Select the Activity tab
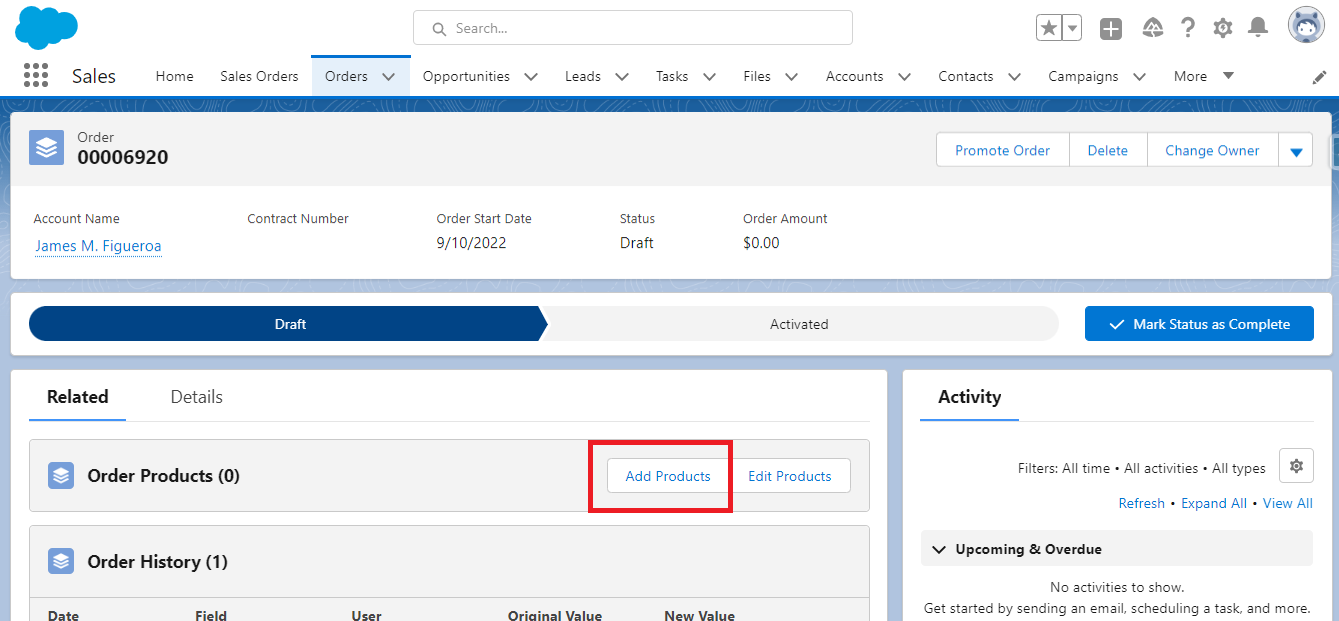The image size is (1339, 621). (x=970, y=397)
